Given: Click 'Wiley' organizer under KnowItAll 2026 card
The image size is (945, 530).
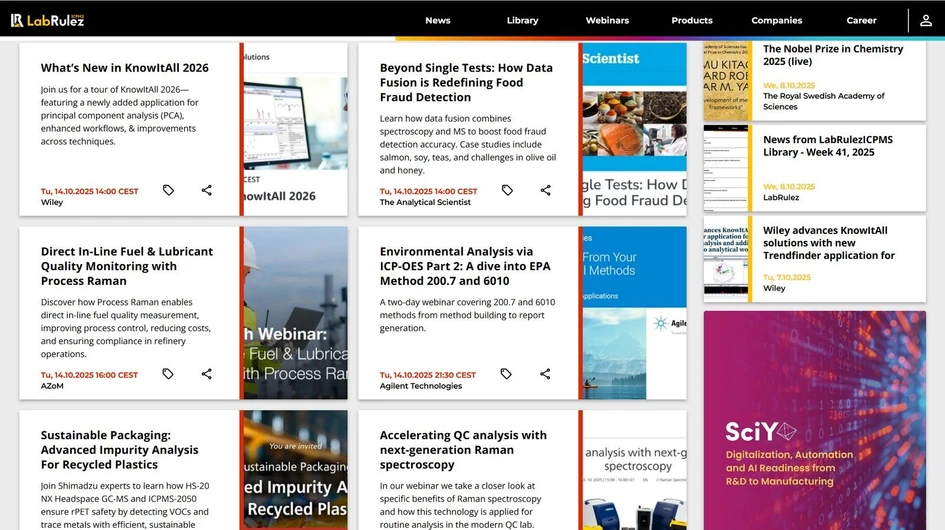Looking at the screenshot, I should pyautogui.click(x=52, y=202).
